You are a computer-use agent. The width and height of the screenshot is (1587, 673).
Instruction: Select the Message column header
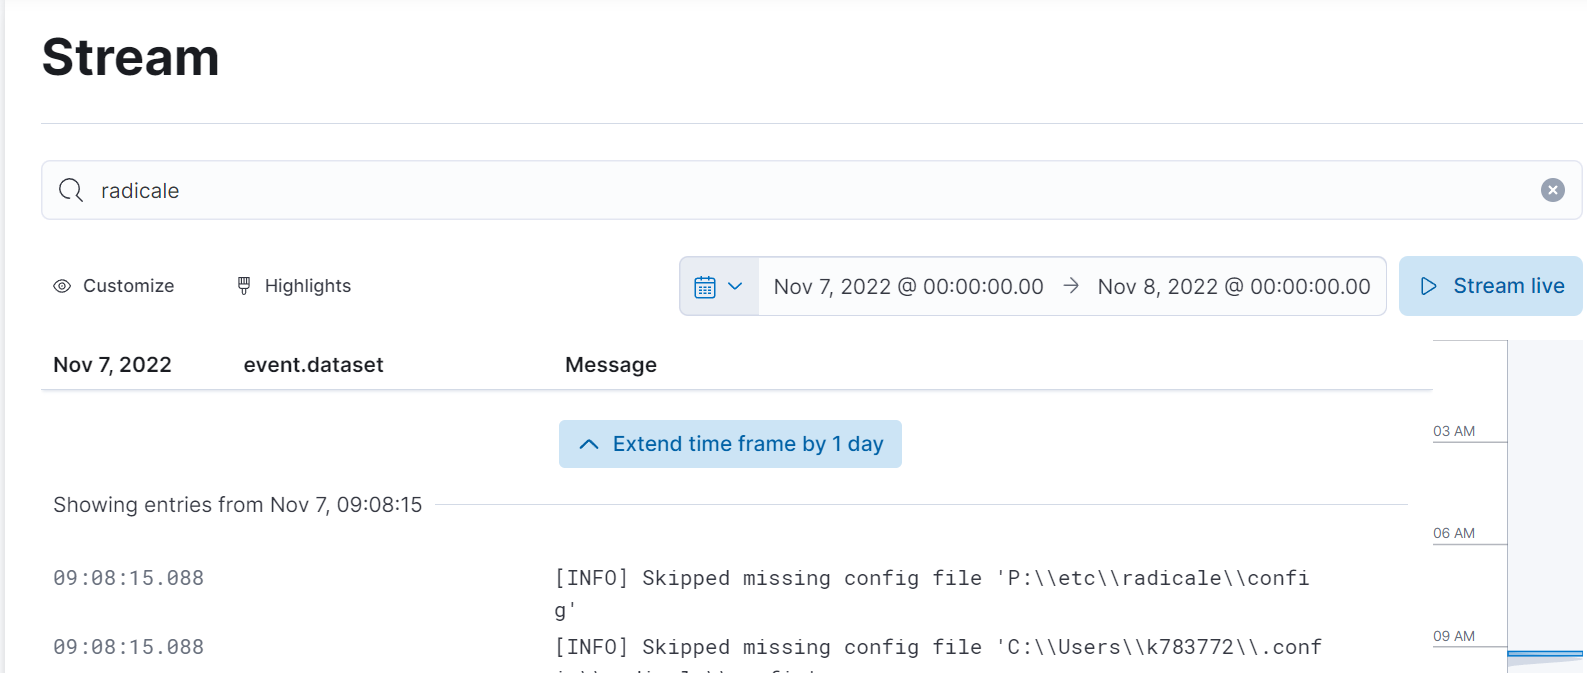[611, 364]
